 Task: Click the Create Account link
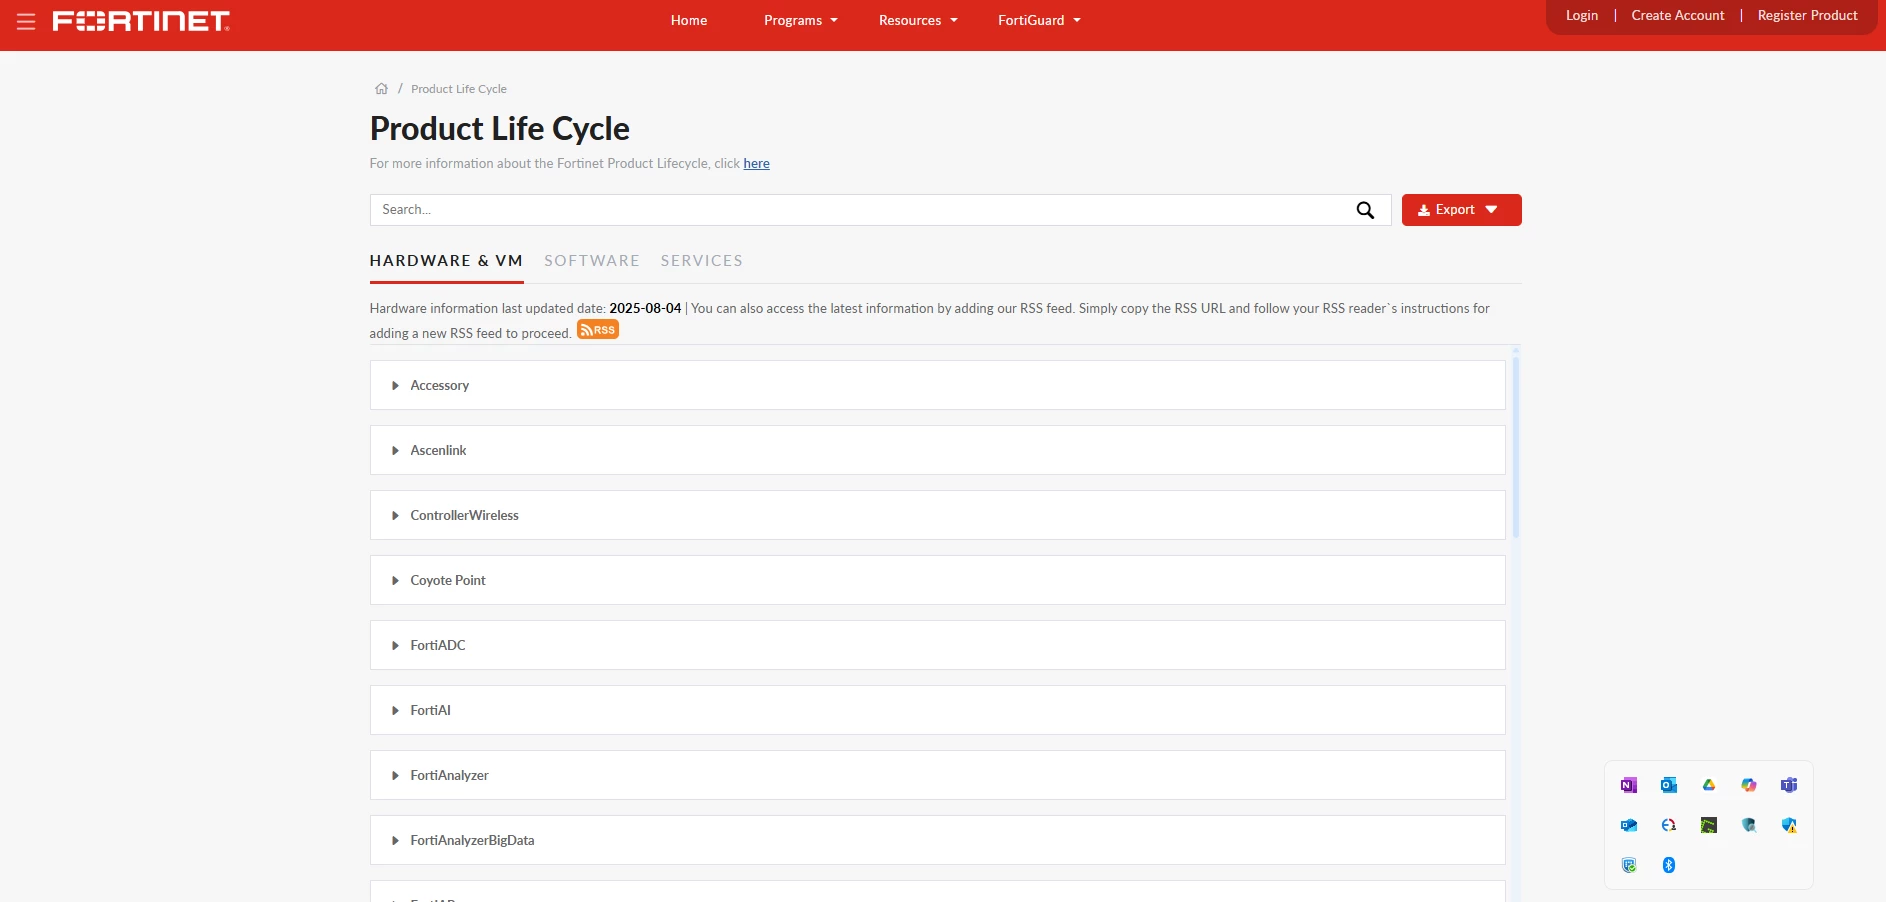1678,15
